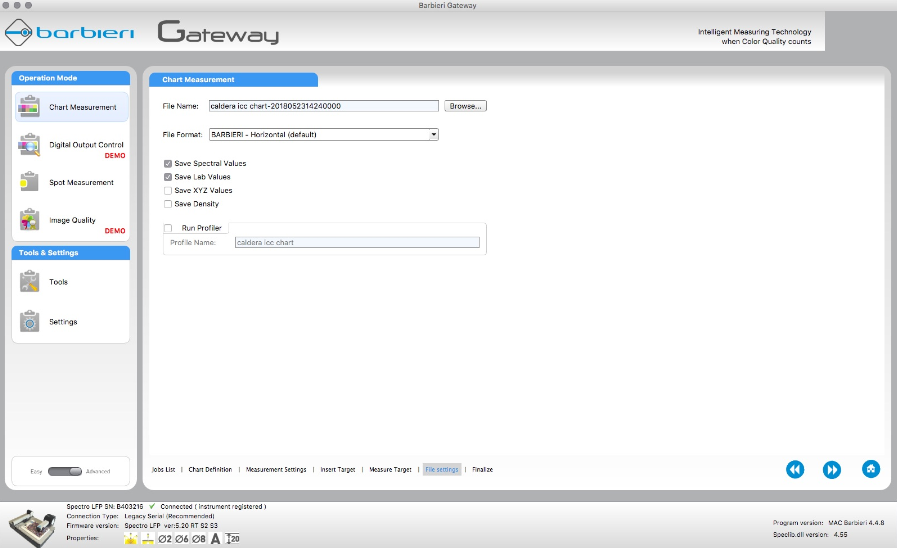Click the Ø8 aperture property icon
Image resolution: width=897 pixels, height=548 pixels.
coord(199,539)
